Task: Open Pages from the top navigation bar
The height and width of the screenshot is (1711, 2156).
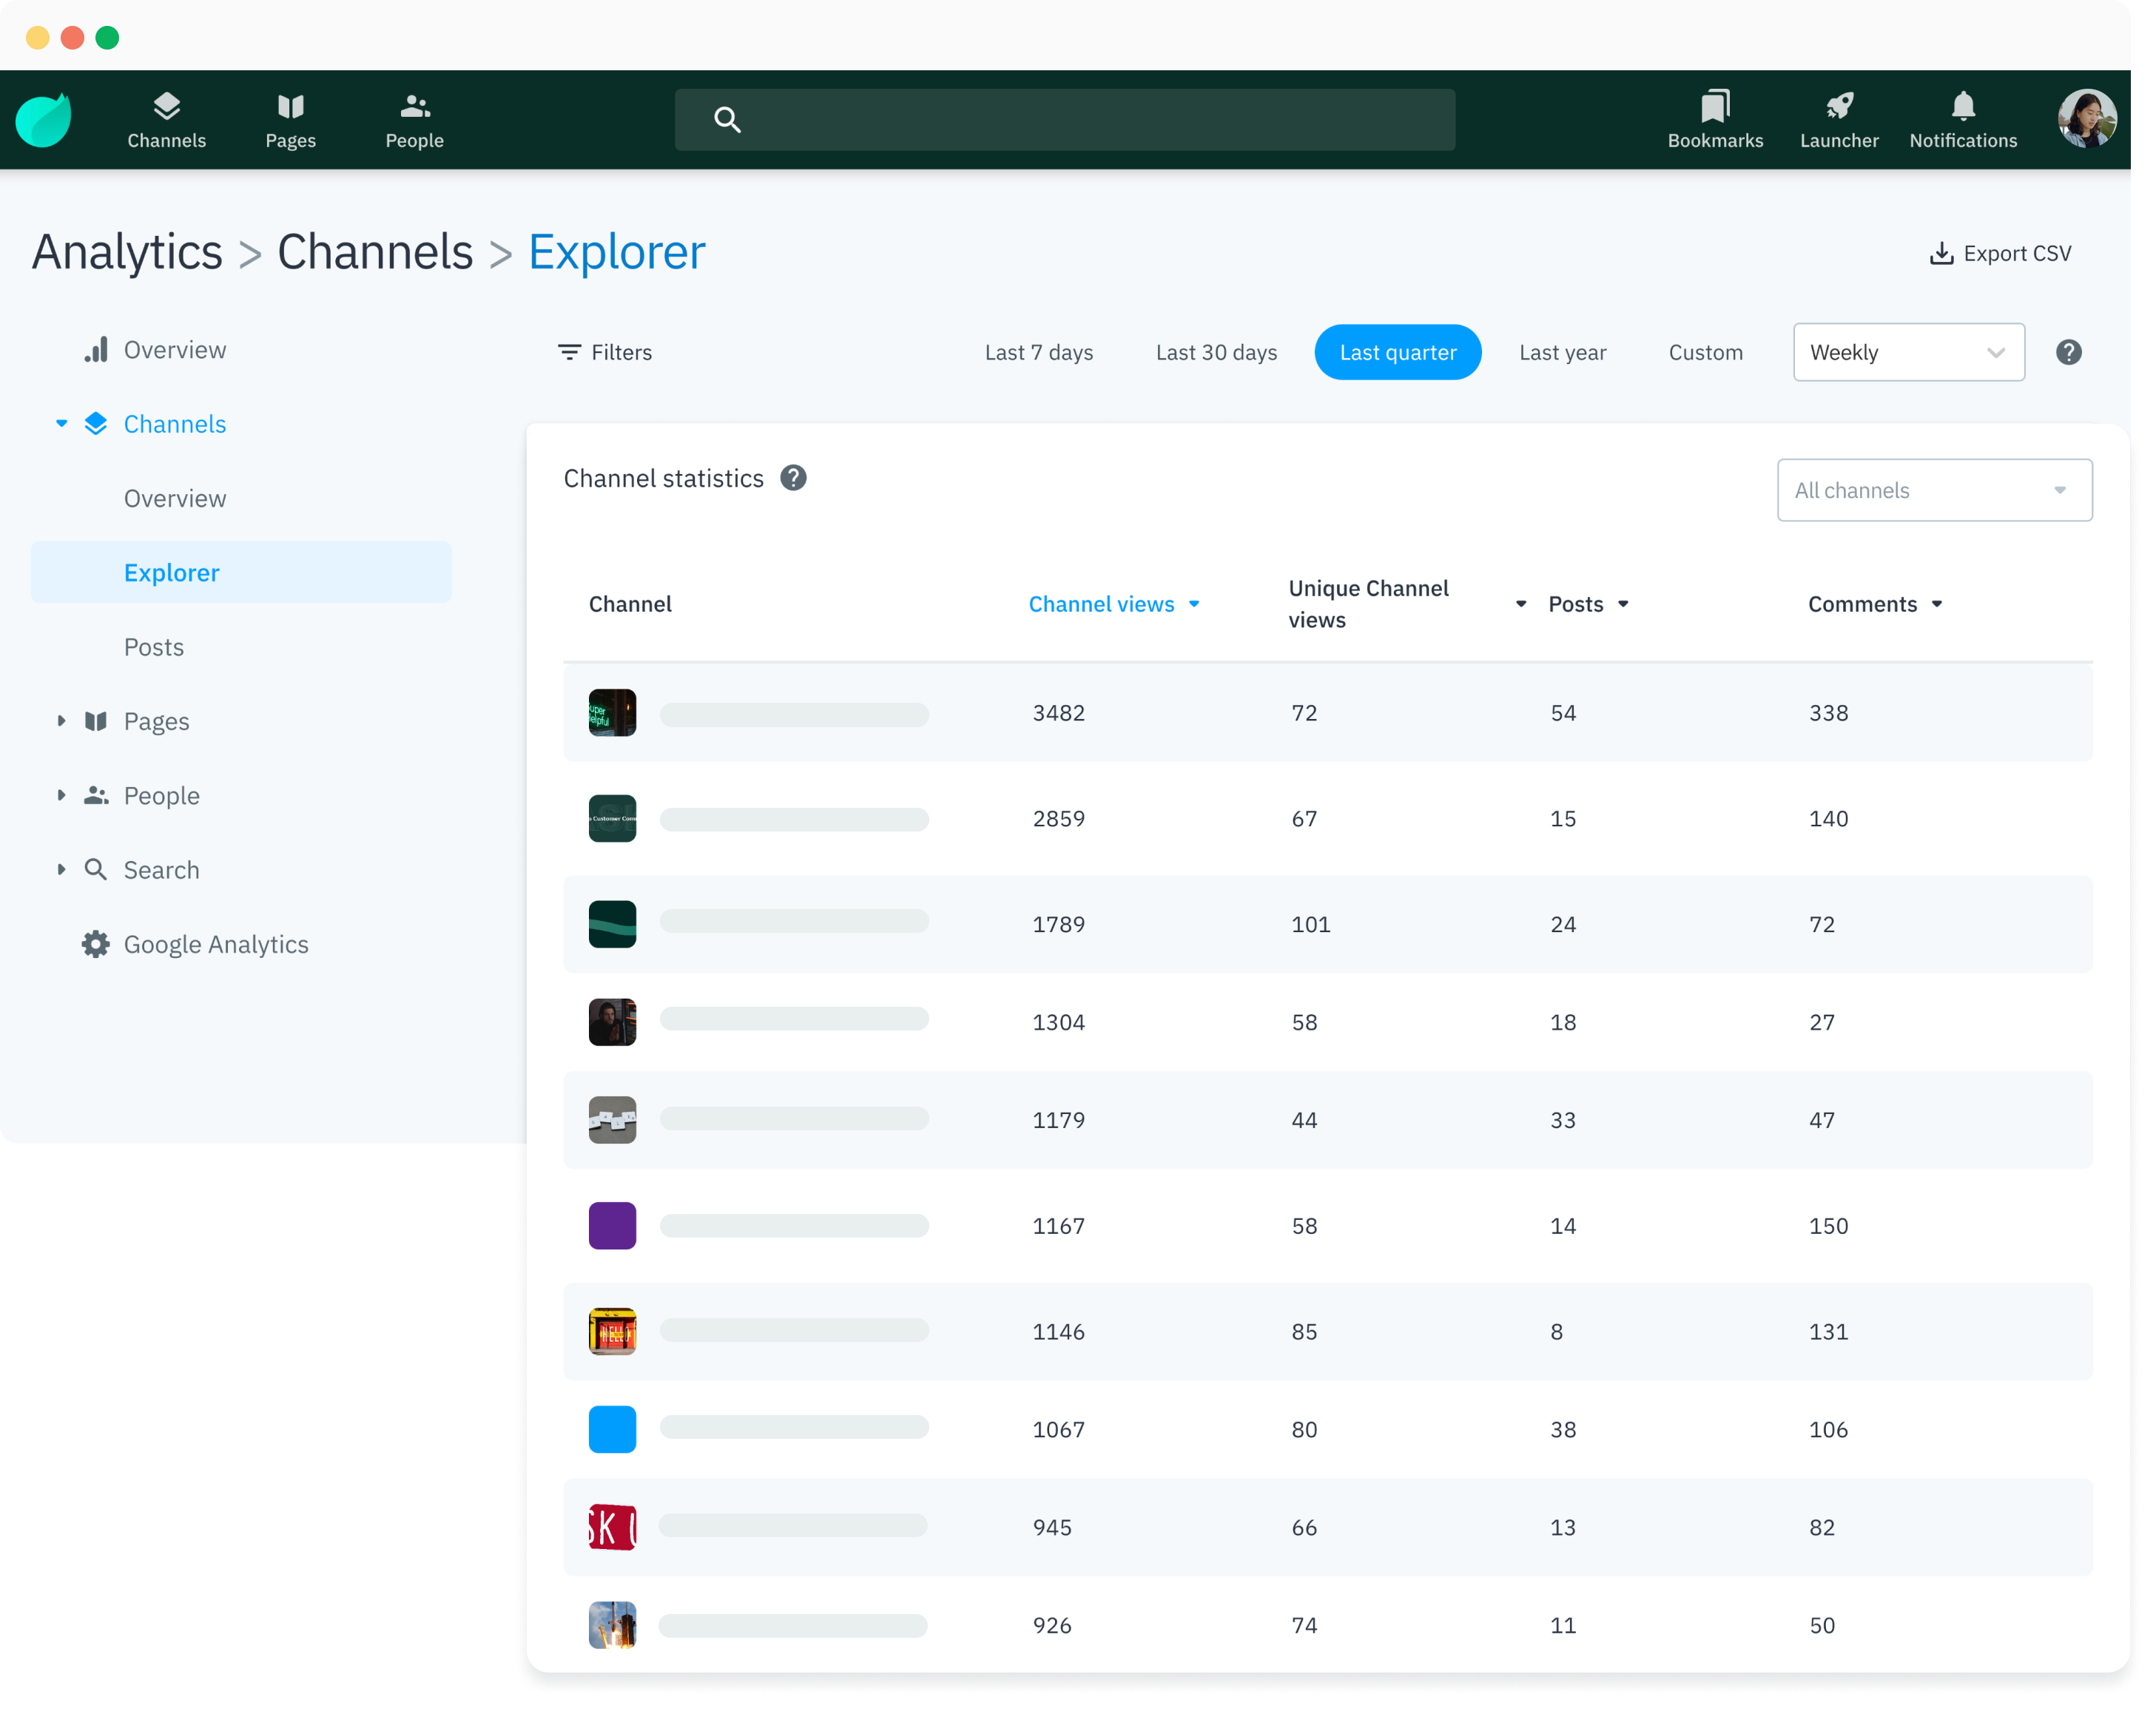Action: (290, 120)
